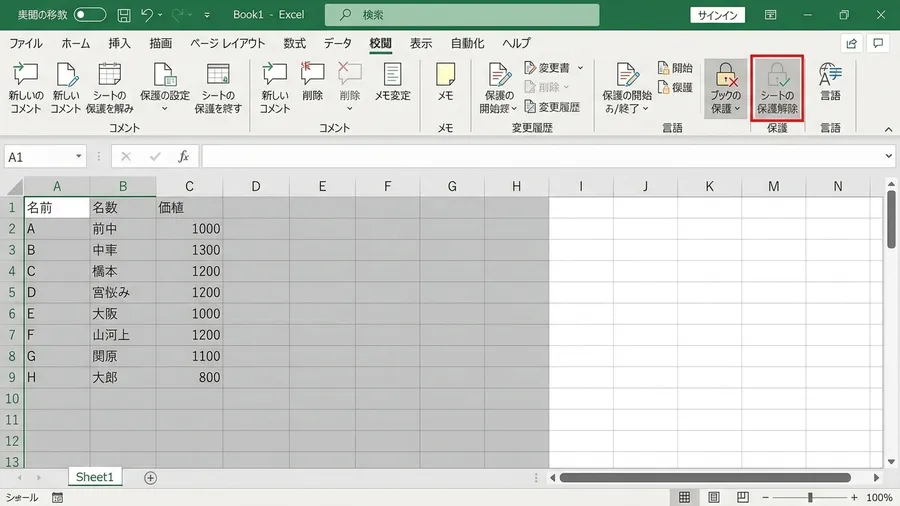Select the Sheet1 sheet tab
The width and height of the screenshot is (900, 506).
point(95,477)
